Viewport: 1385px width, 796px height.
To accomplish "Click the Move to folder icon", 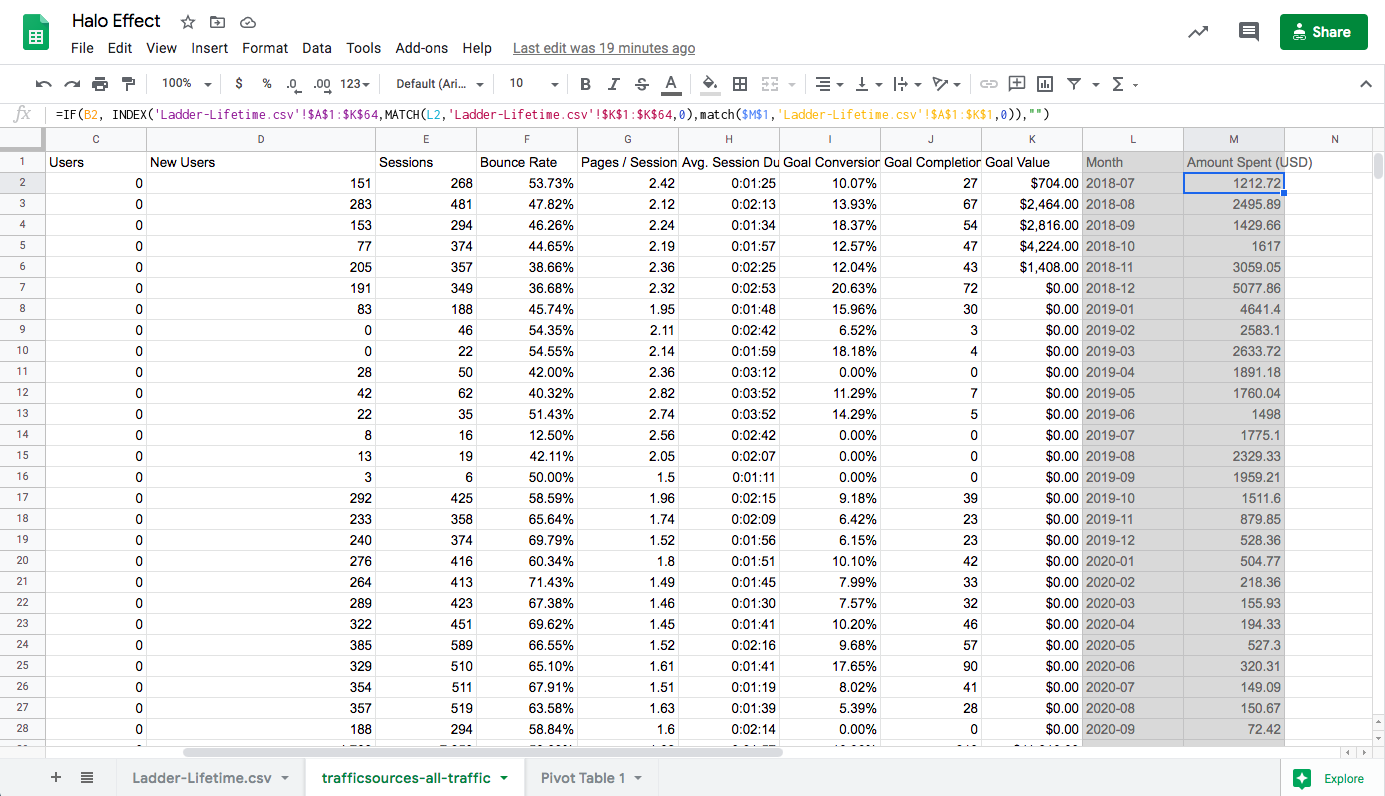I will (217, 22).
